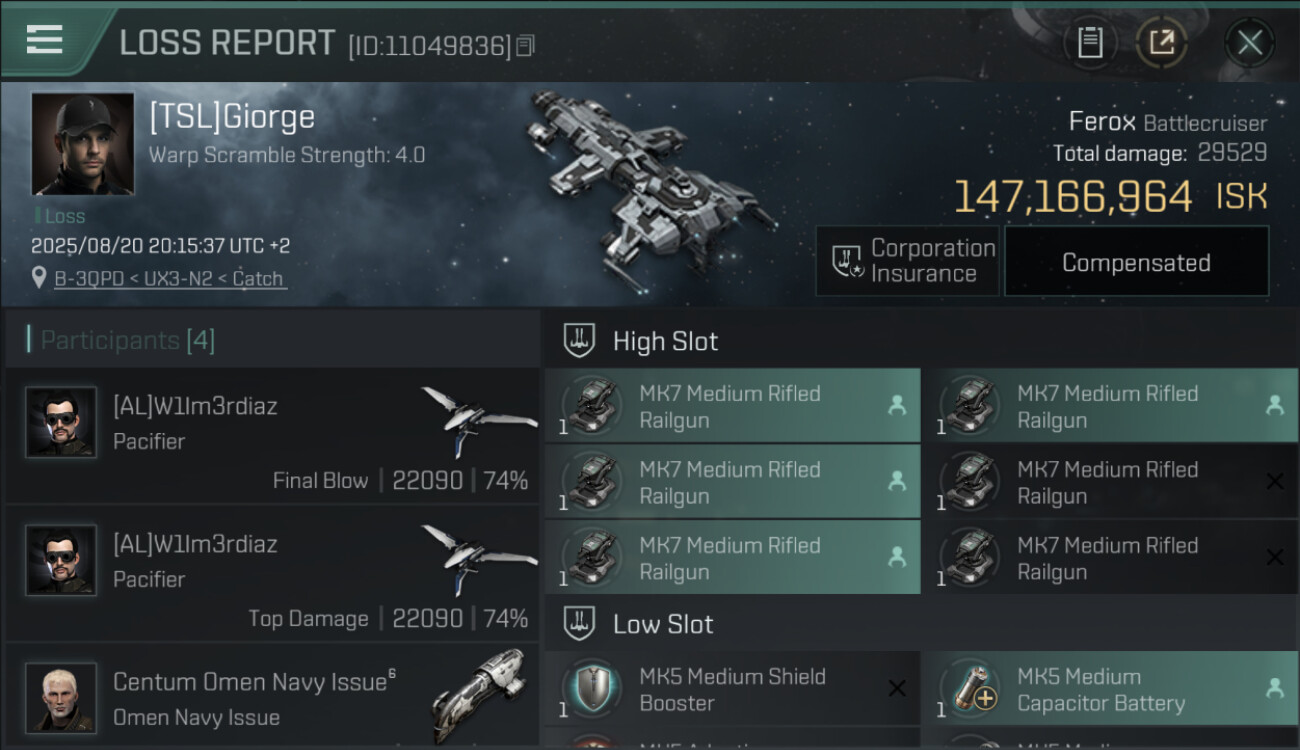Close the Loss Report window
The height and width of the screenshot is (750, 1300).
pos(1249,43)
